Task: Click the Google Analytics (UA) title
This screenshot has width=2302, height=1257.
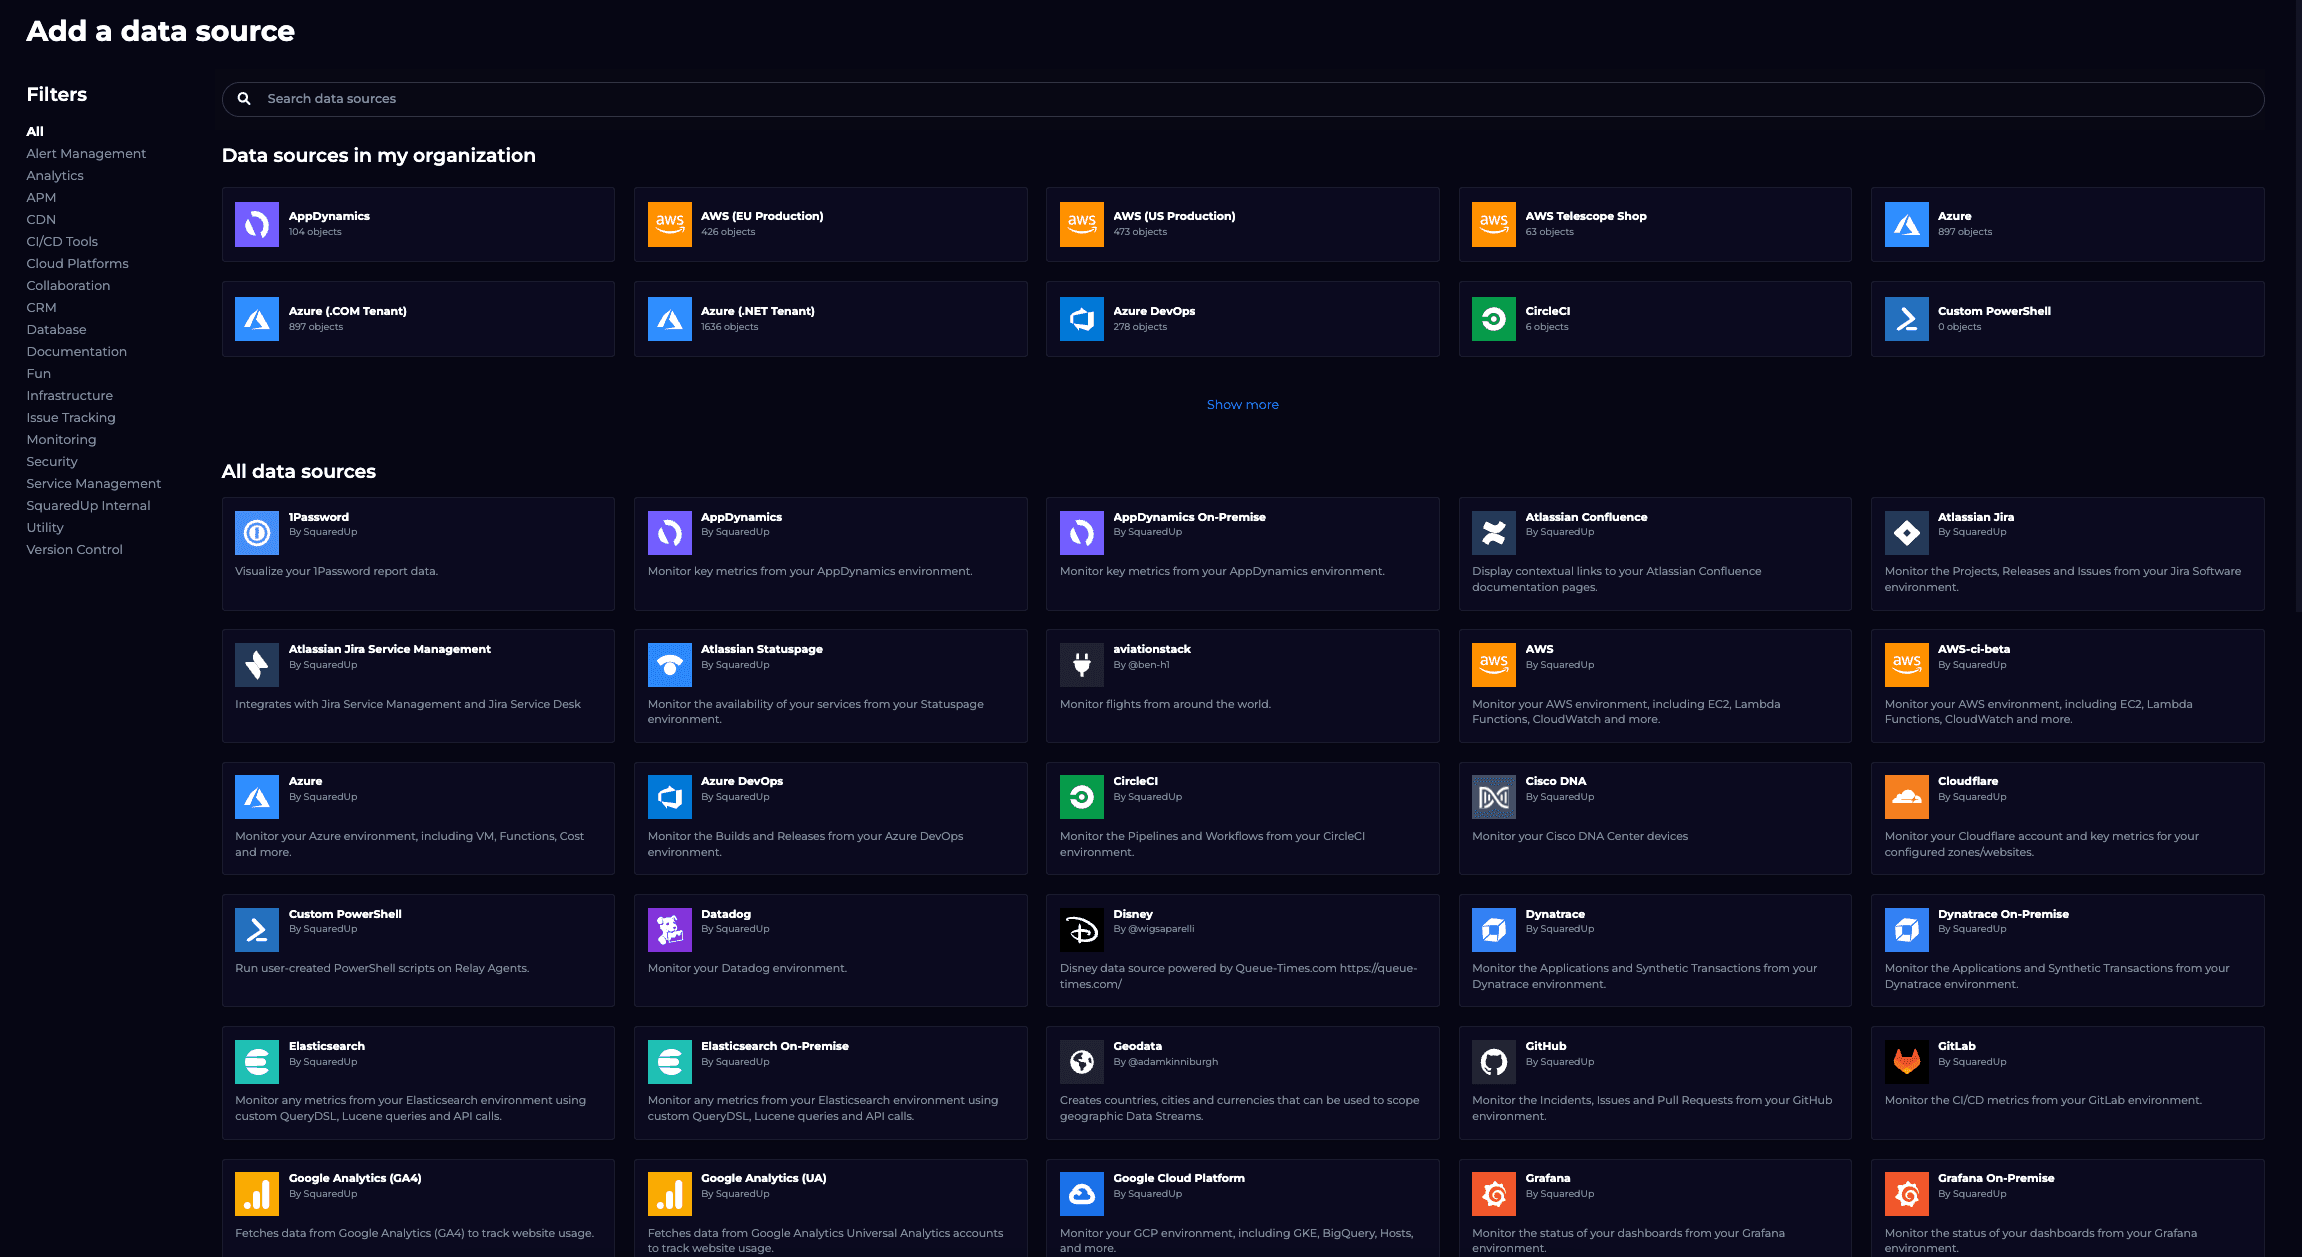Action: (763, 1178)
